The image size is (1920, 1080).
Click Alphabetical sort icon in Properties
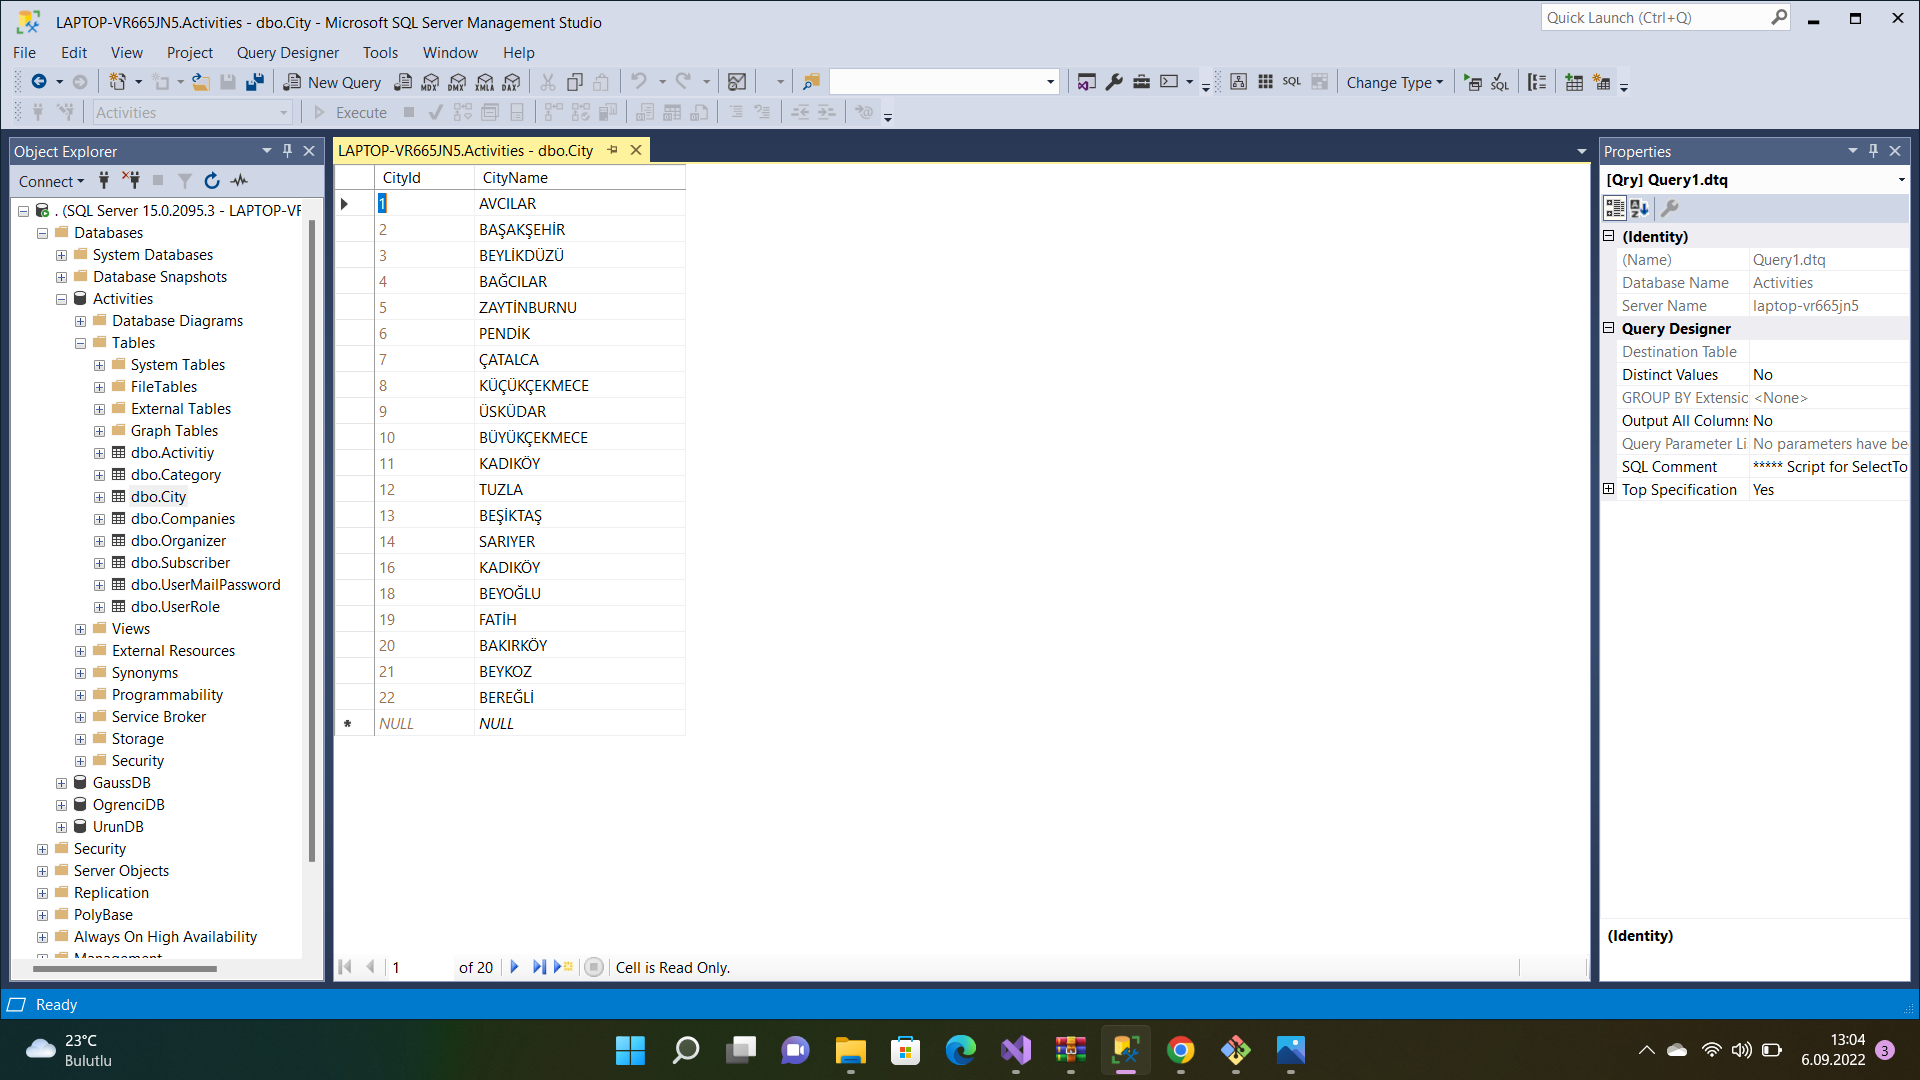1640,208
